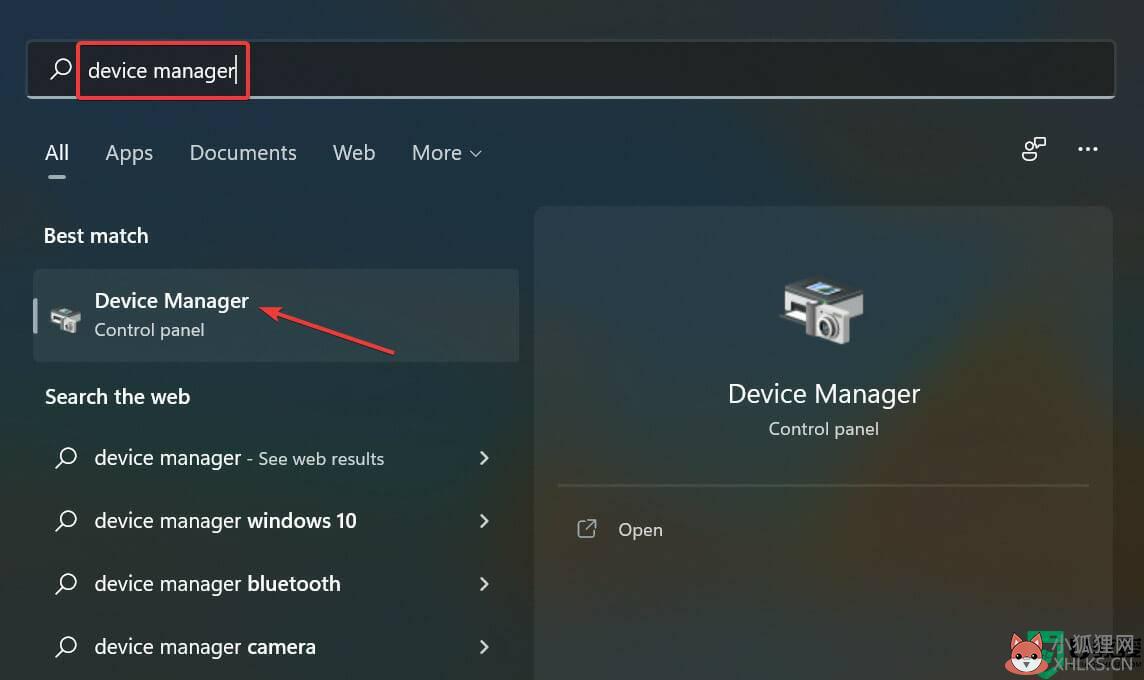
Task: Expand the 'device manager windows 10' chevron
Action: (x=484, y=521)
